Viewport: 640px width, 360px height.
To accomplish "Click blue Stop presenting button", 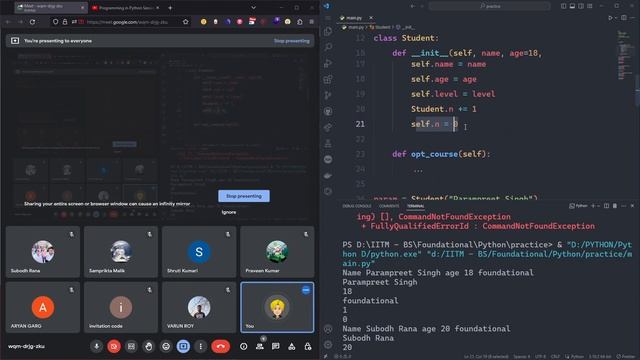I will point(244,196).
